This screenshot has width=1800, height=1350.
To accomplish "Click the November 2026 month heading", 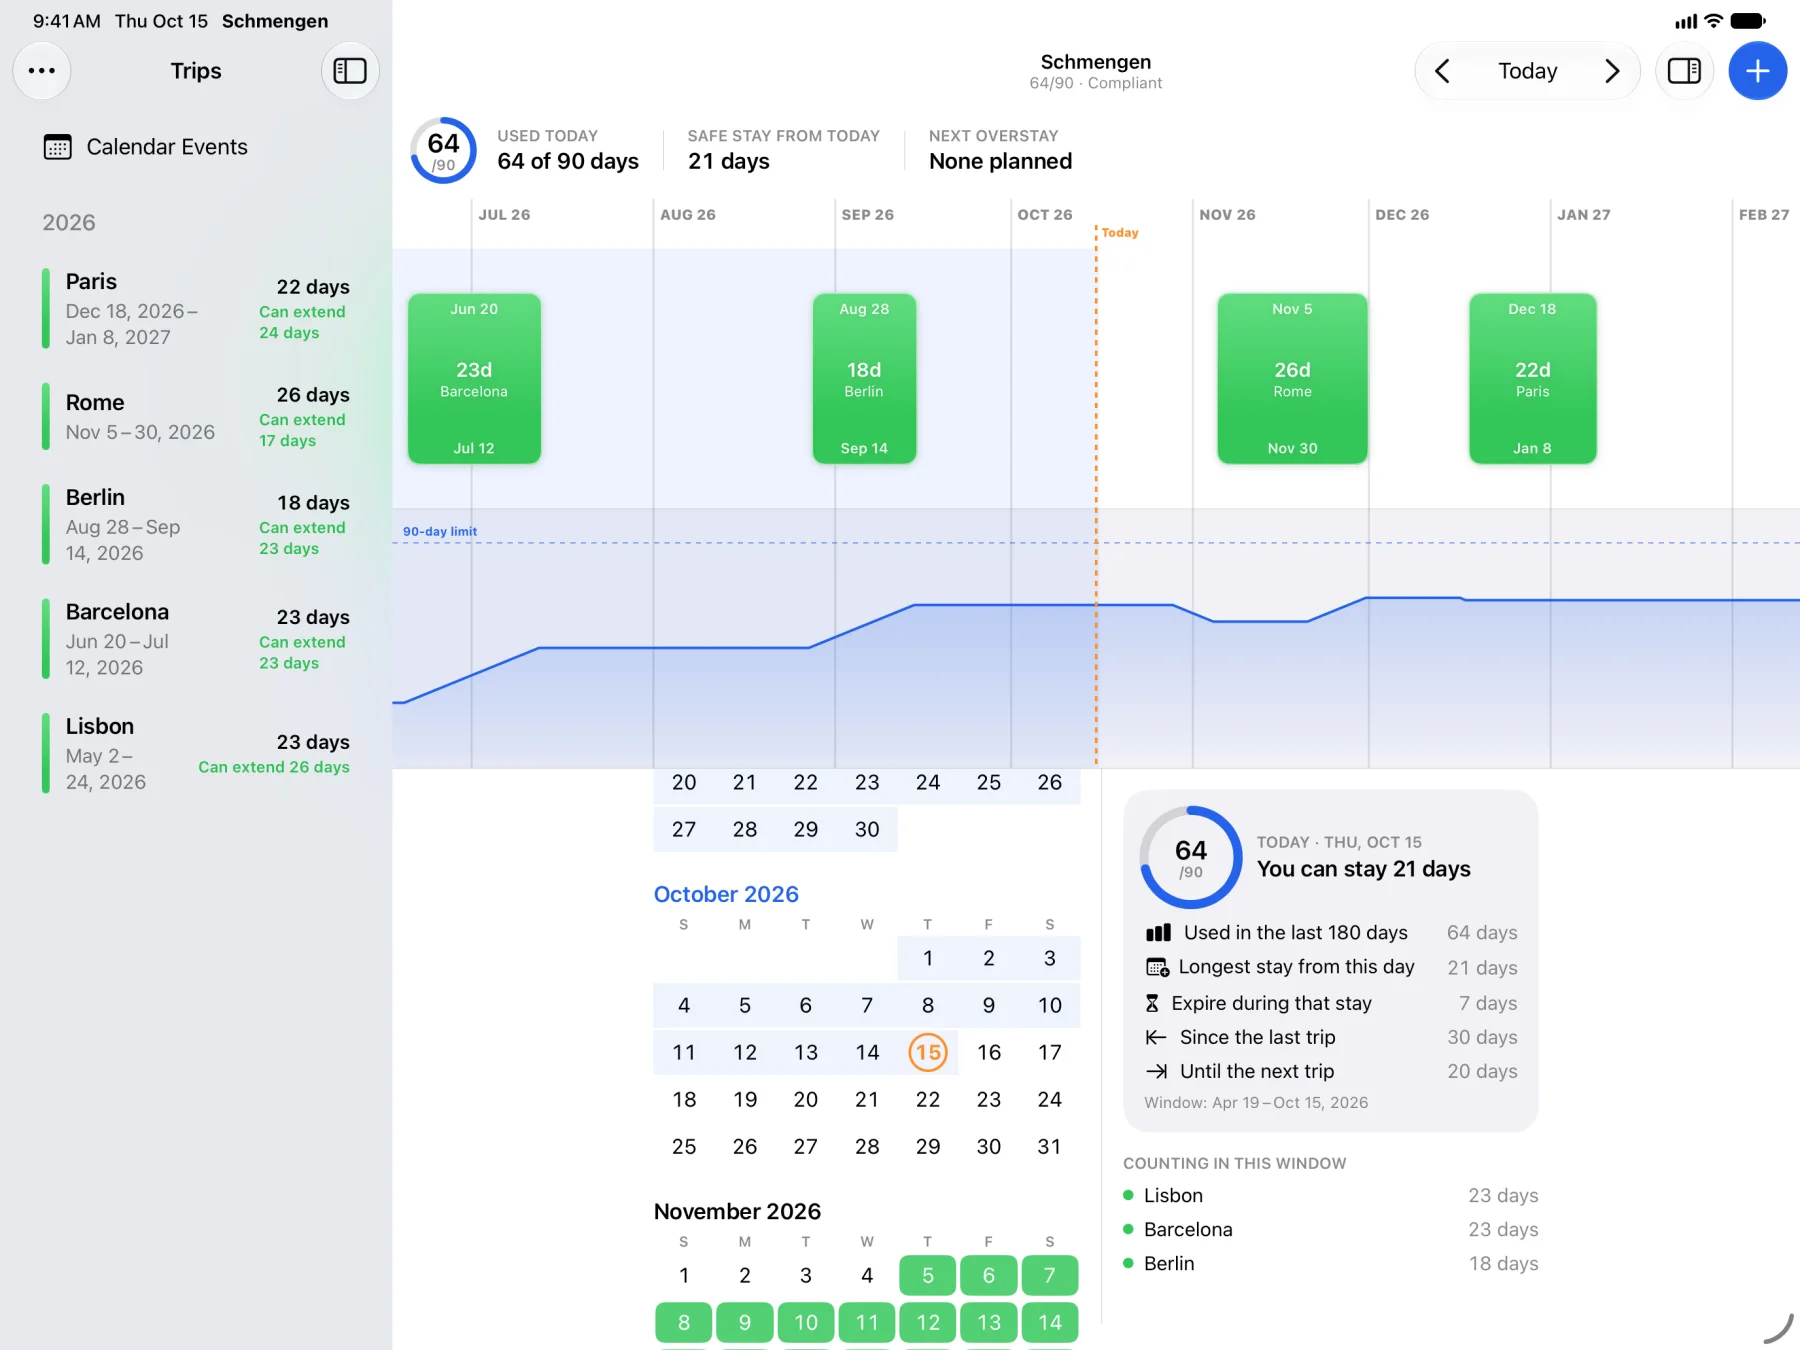I will [x=737, y=1211].
